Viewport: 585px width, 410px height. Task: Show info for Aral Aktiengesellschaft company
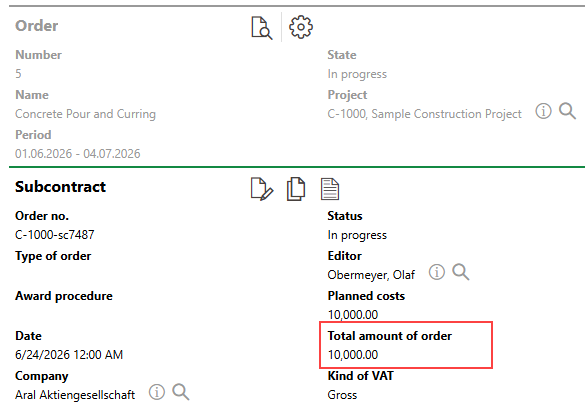(157, 392)
